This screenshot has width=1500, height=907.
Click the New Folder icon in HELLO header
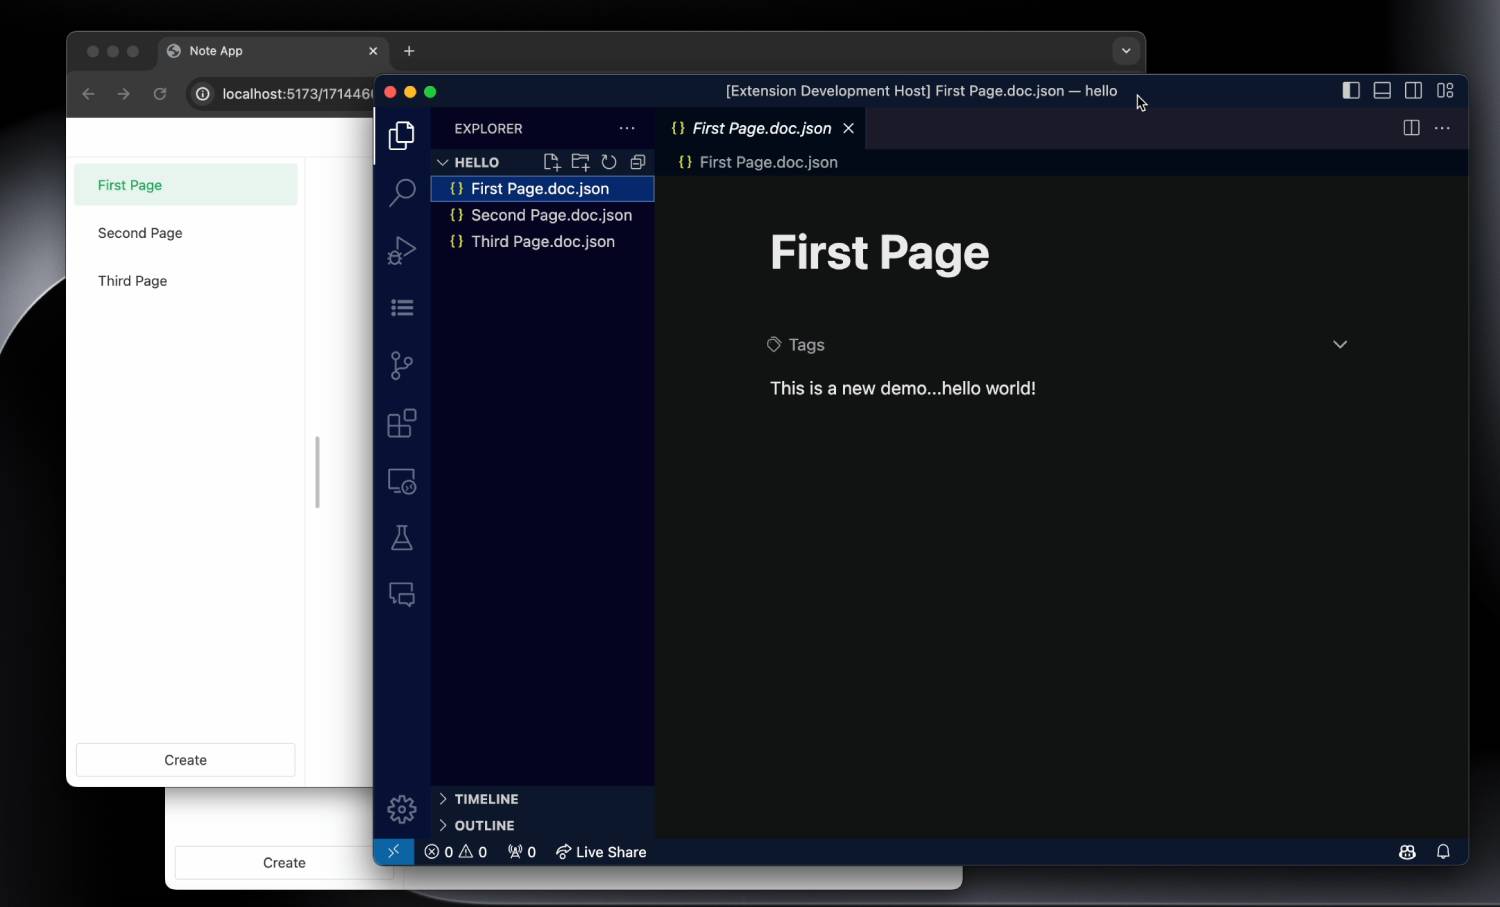tap(580, 162)
